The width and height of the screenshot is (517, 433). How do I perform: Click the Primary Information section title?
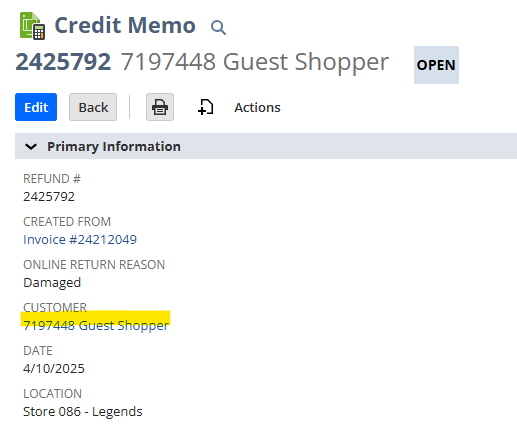tap(114, 146)
